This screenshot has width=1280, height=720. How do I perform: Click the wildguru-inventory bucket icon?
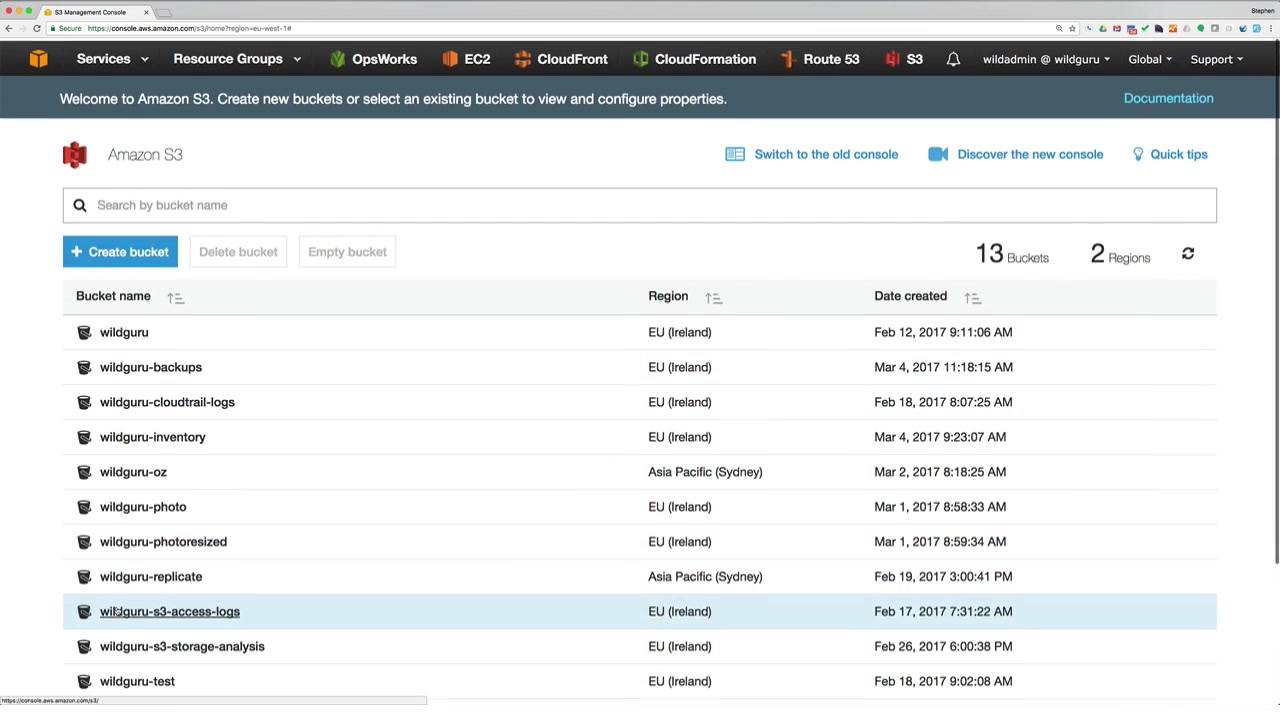click(84, 437)
